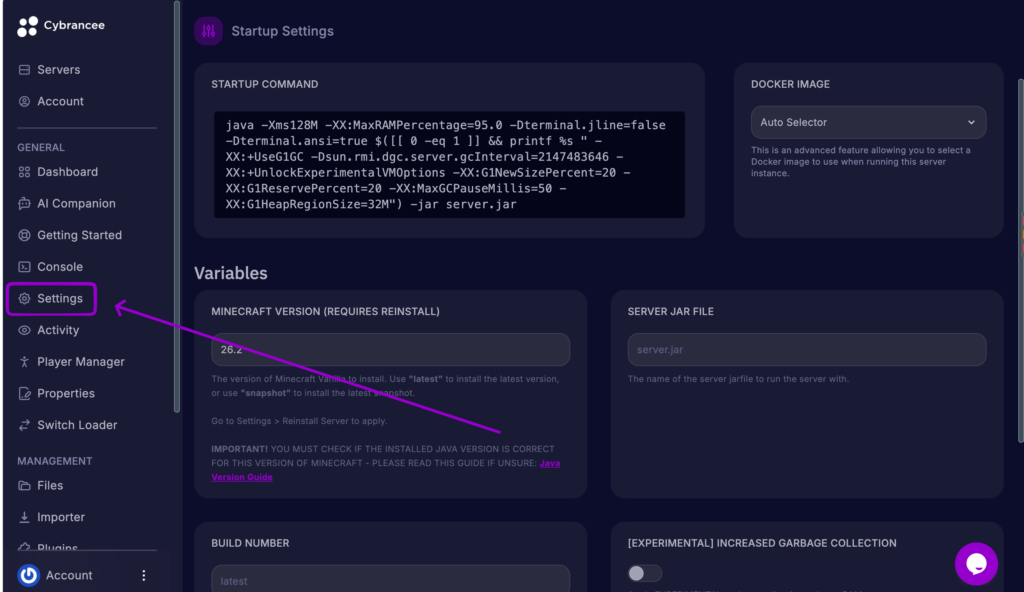Open Switch Loader page
The width and height of the screenshot is (1024, 592).
[x=77, y=425]
